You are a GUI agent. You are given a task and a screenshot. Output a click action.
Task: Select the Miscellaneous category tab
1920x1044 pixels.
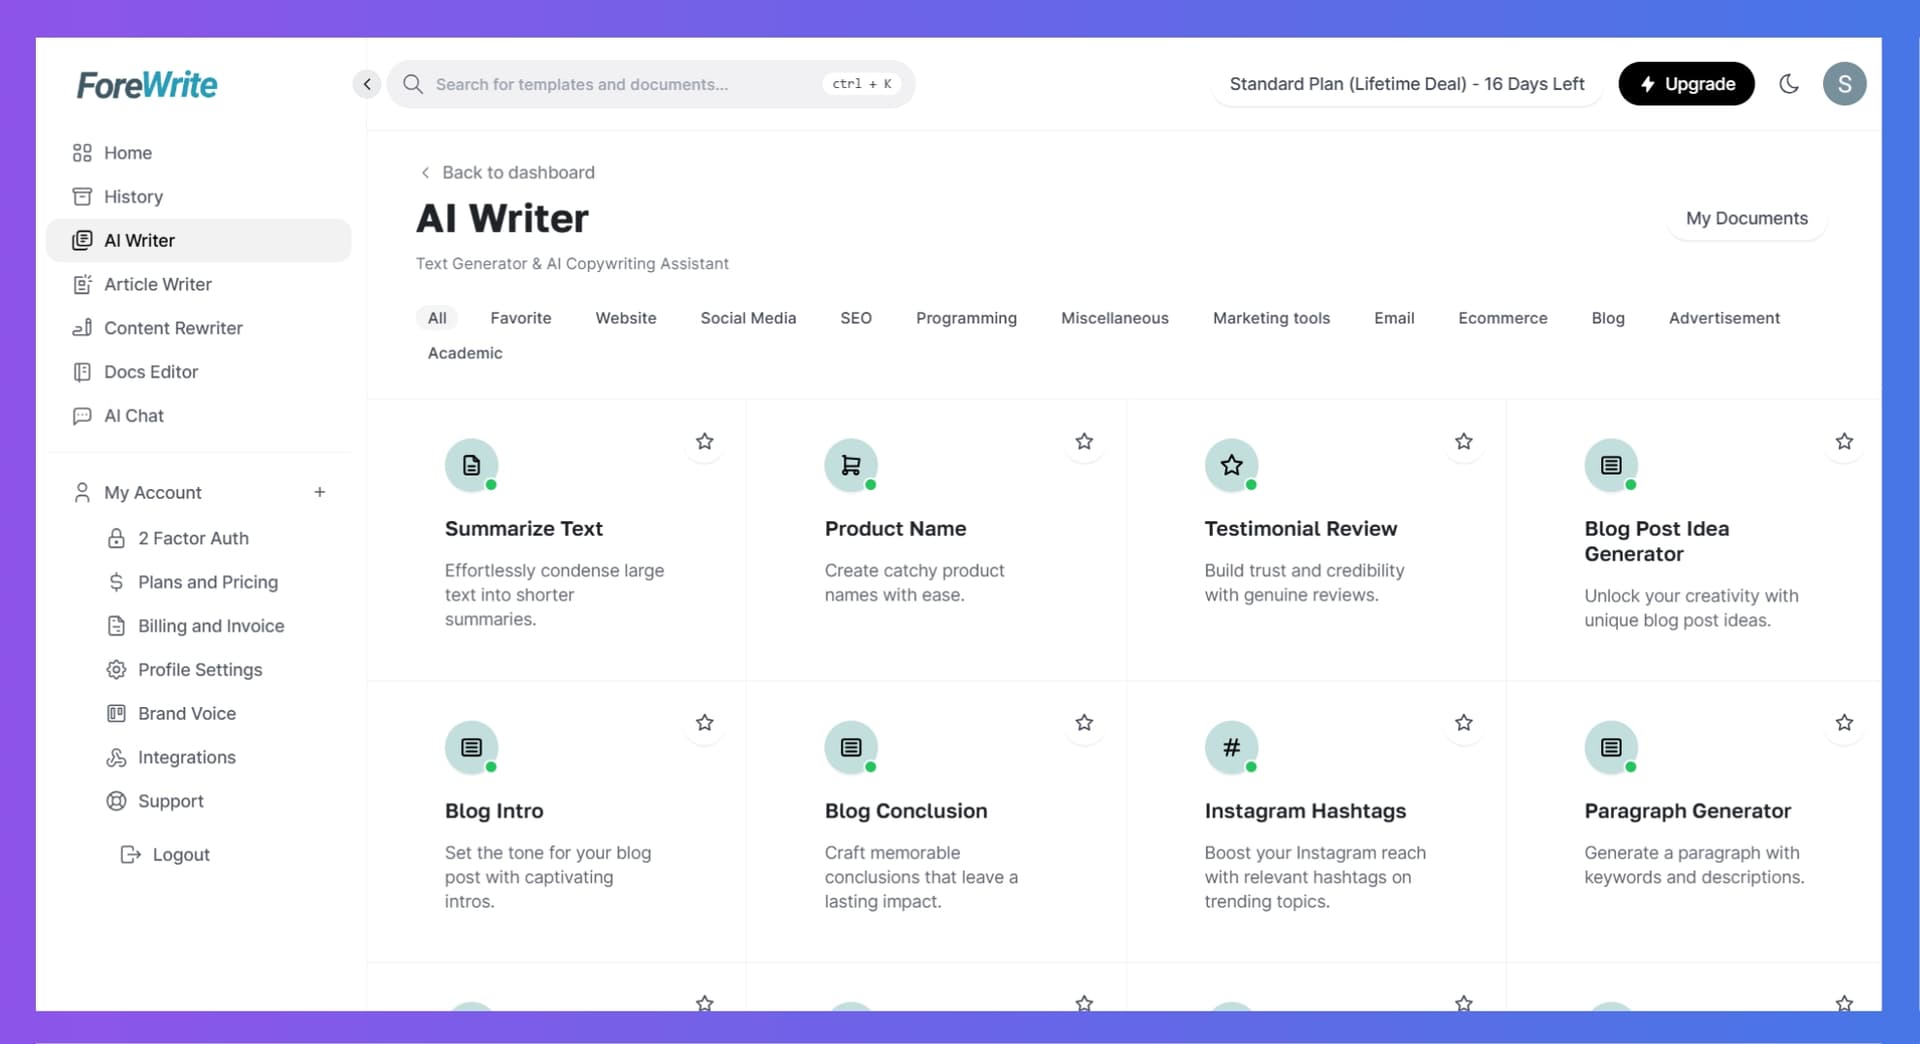coord(1114,318)
